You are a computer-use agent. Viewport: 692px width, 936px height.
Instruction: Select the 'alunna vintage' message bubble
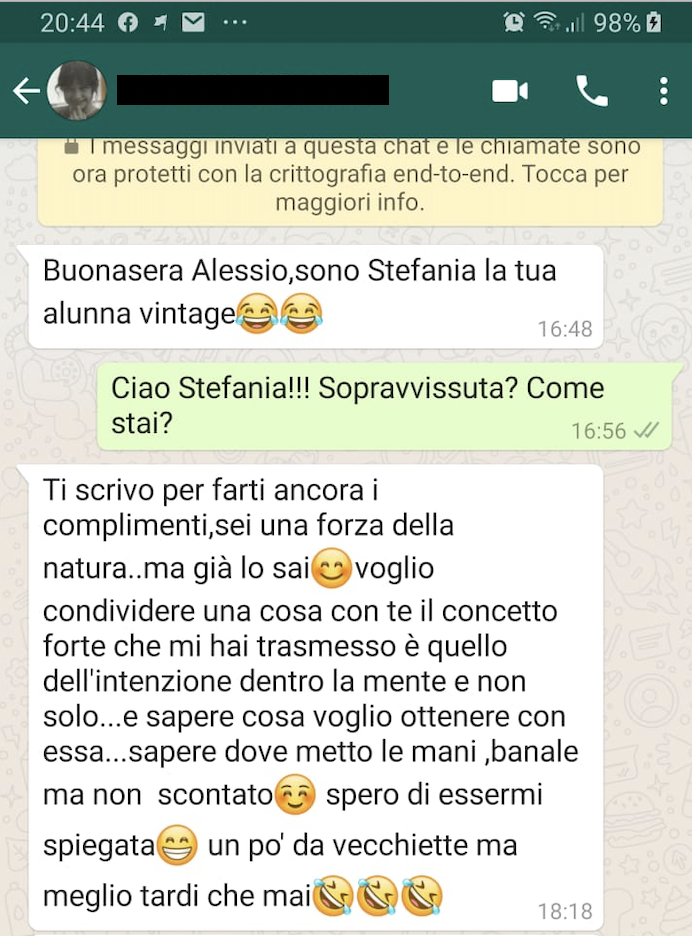pyautogui.click(x=316, y=297)
